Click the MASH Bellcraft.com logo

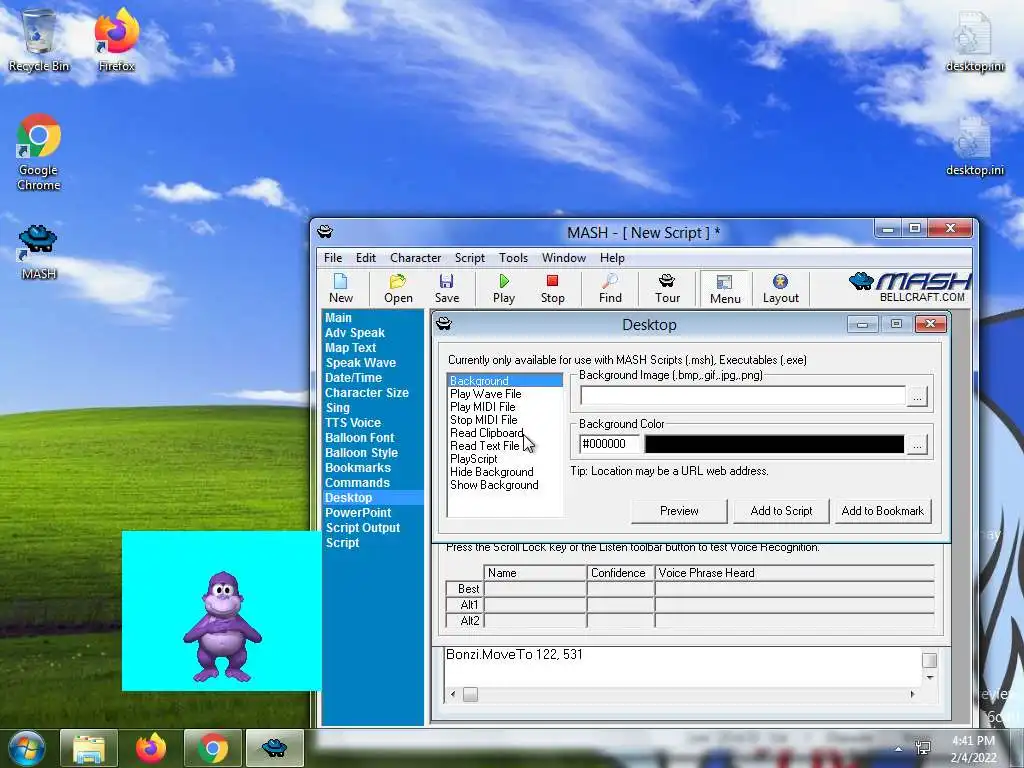point(910,287)
